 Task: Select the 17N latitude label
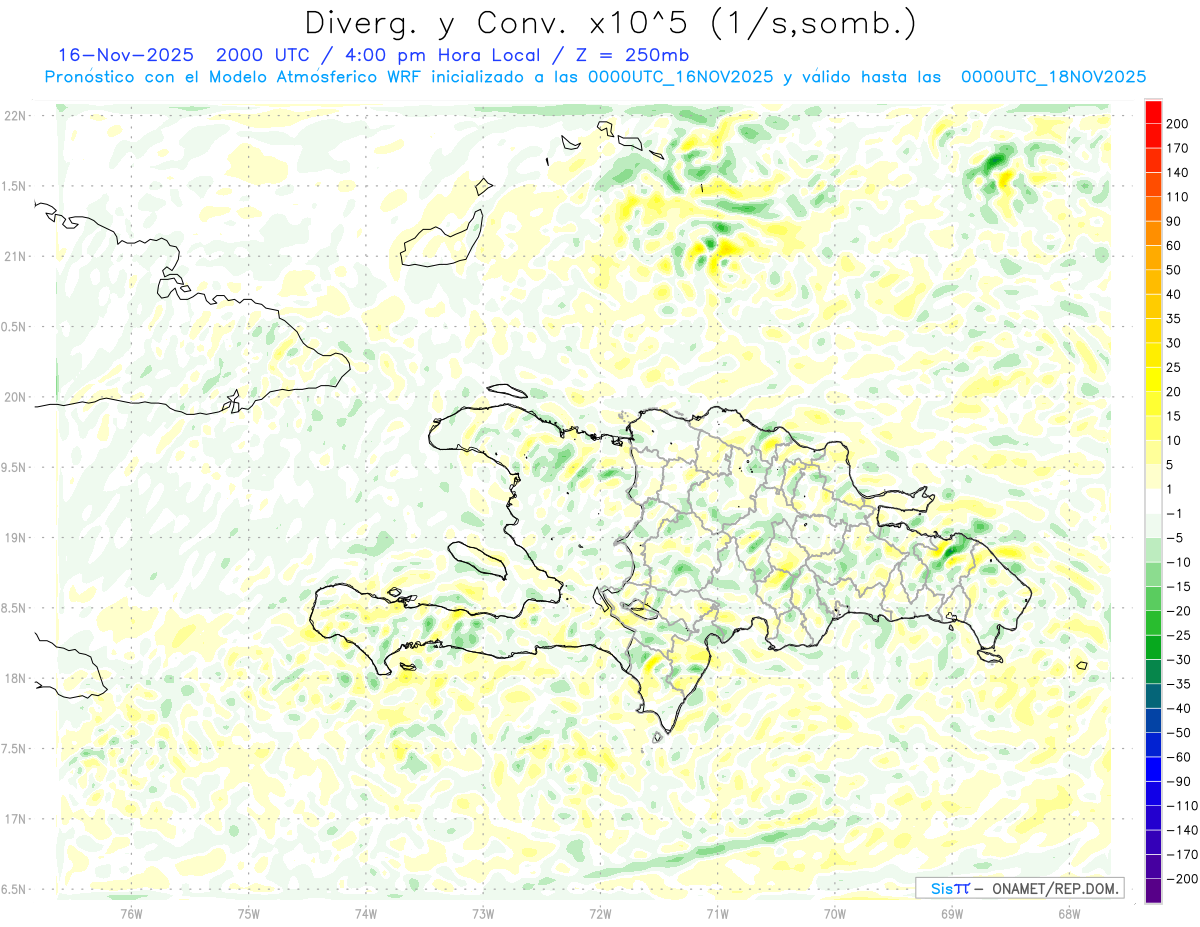(16, 819)
